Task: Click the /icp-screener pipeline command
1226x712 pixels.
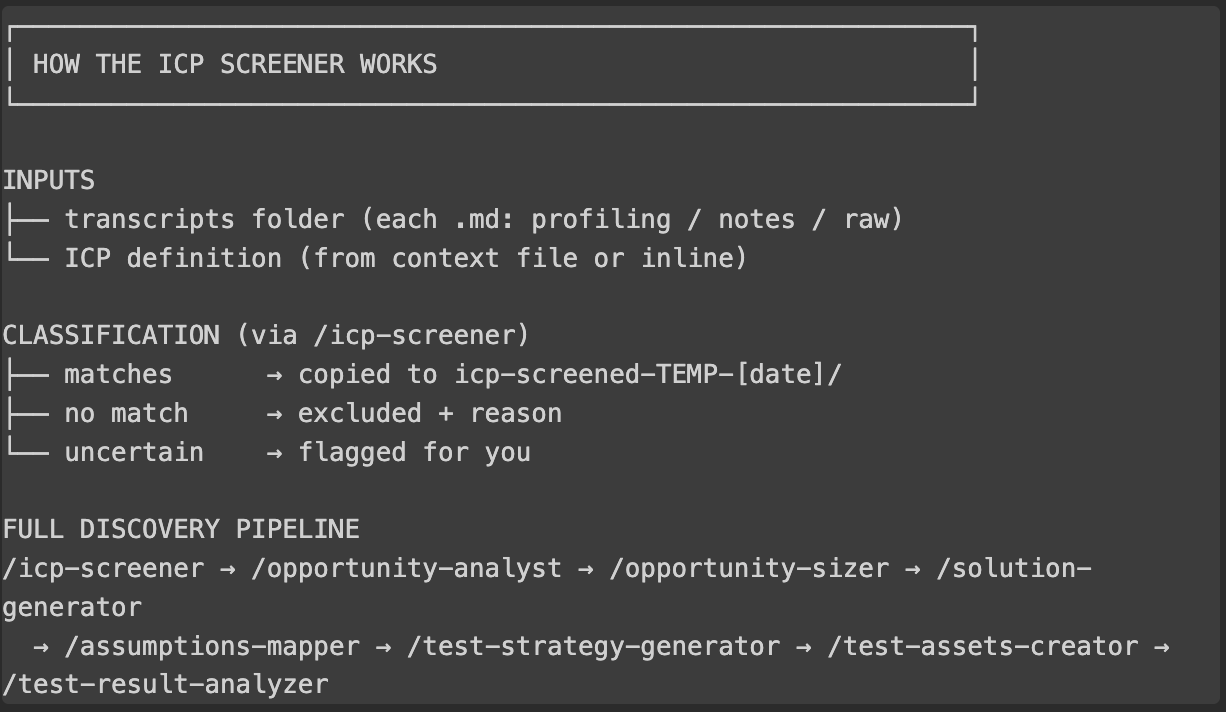Action: point(103,568)
